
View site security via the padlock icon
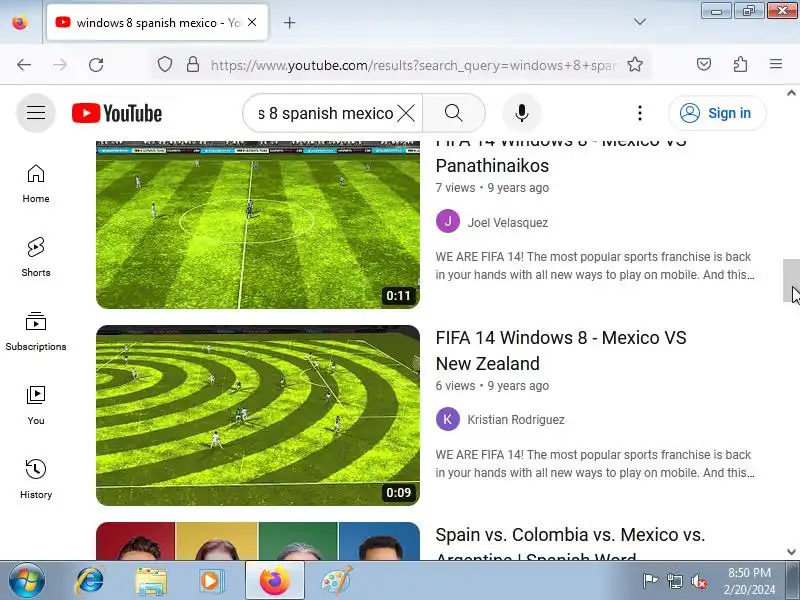point(193,65)
